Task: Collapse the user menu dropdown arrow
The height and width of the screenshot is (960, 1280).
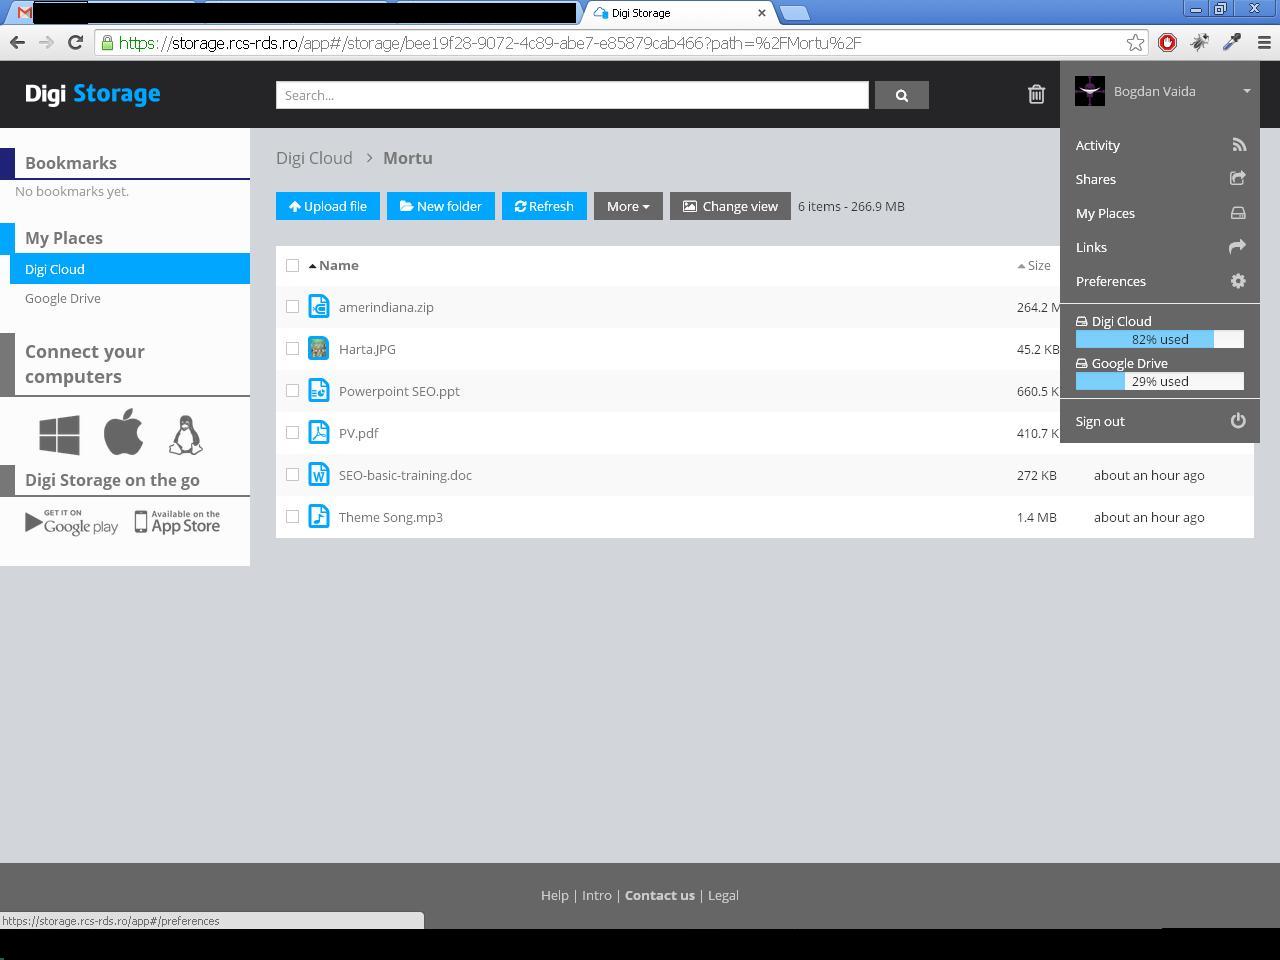Action: [1247, 91]
